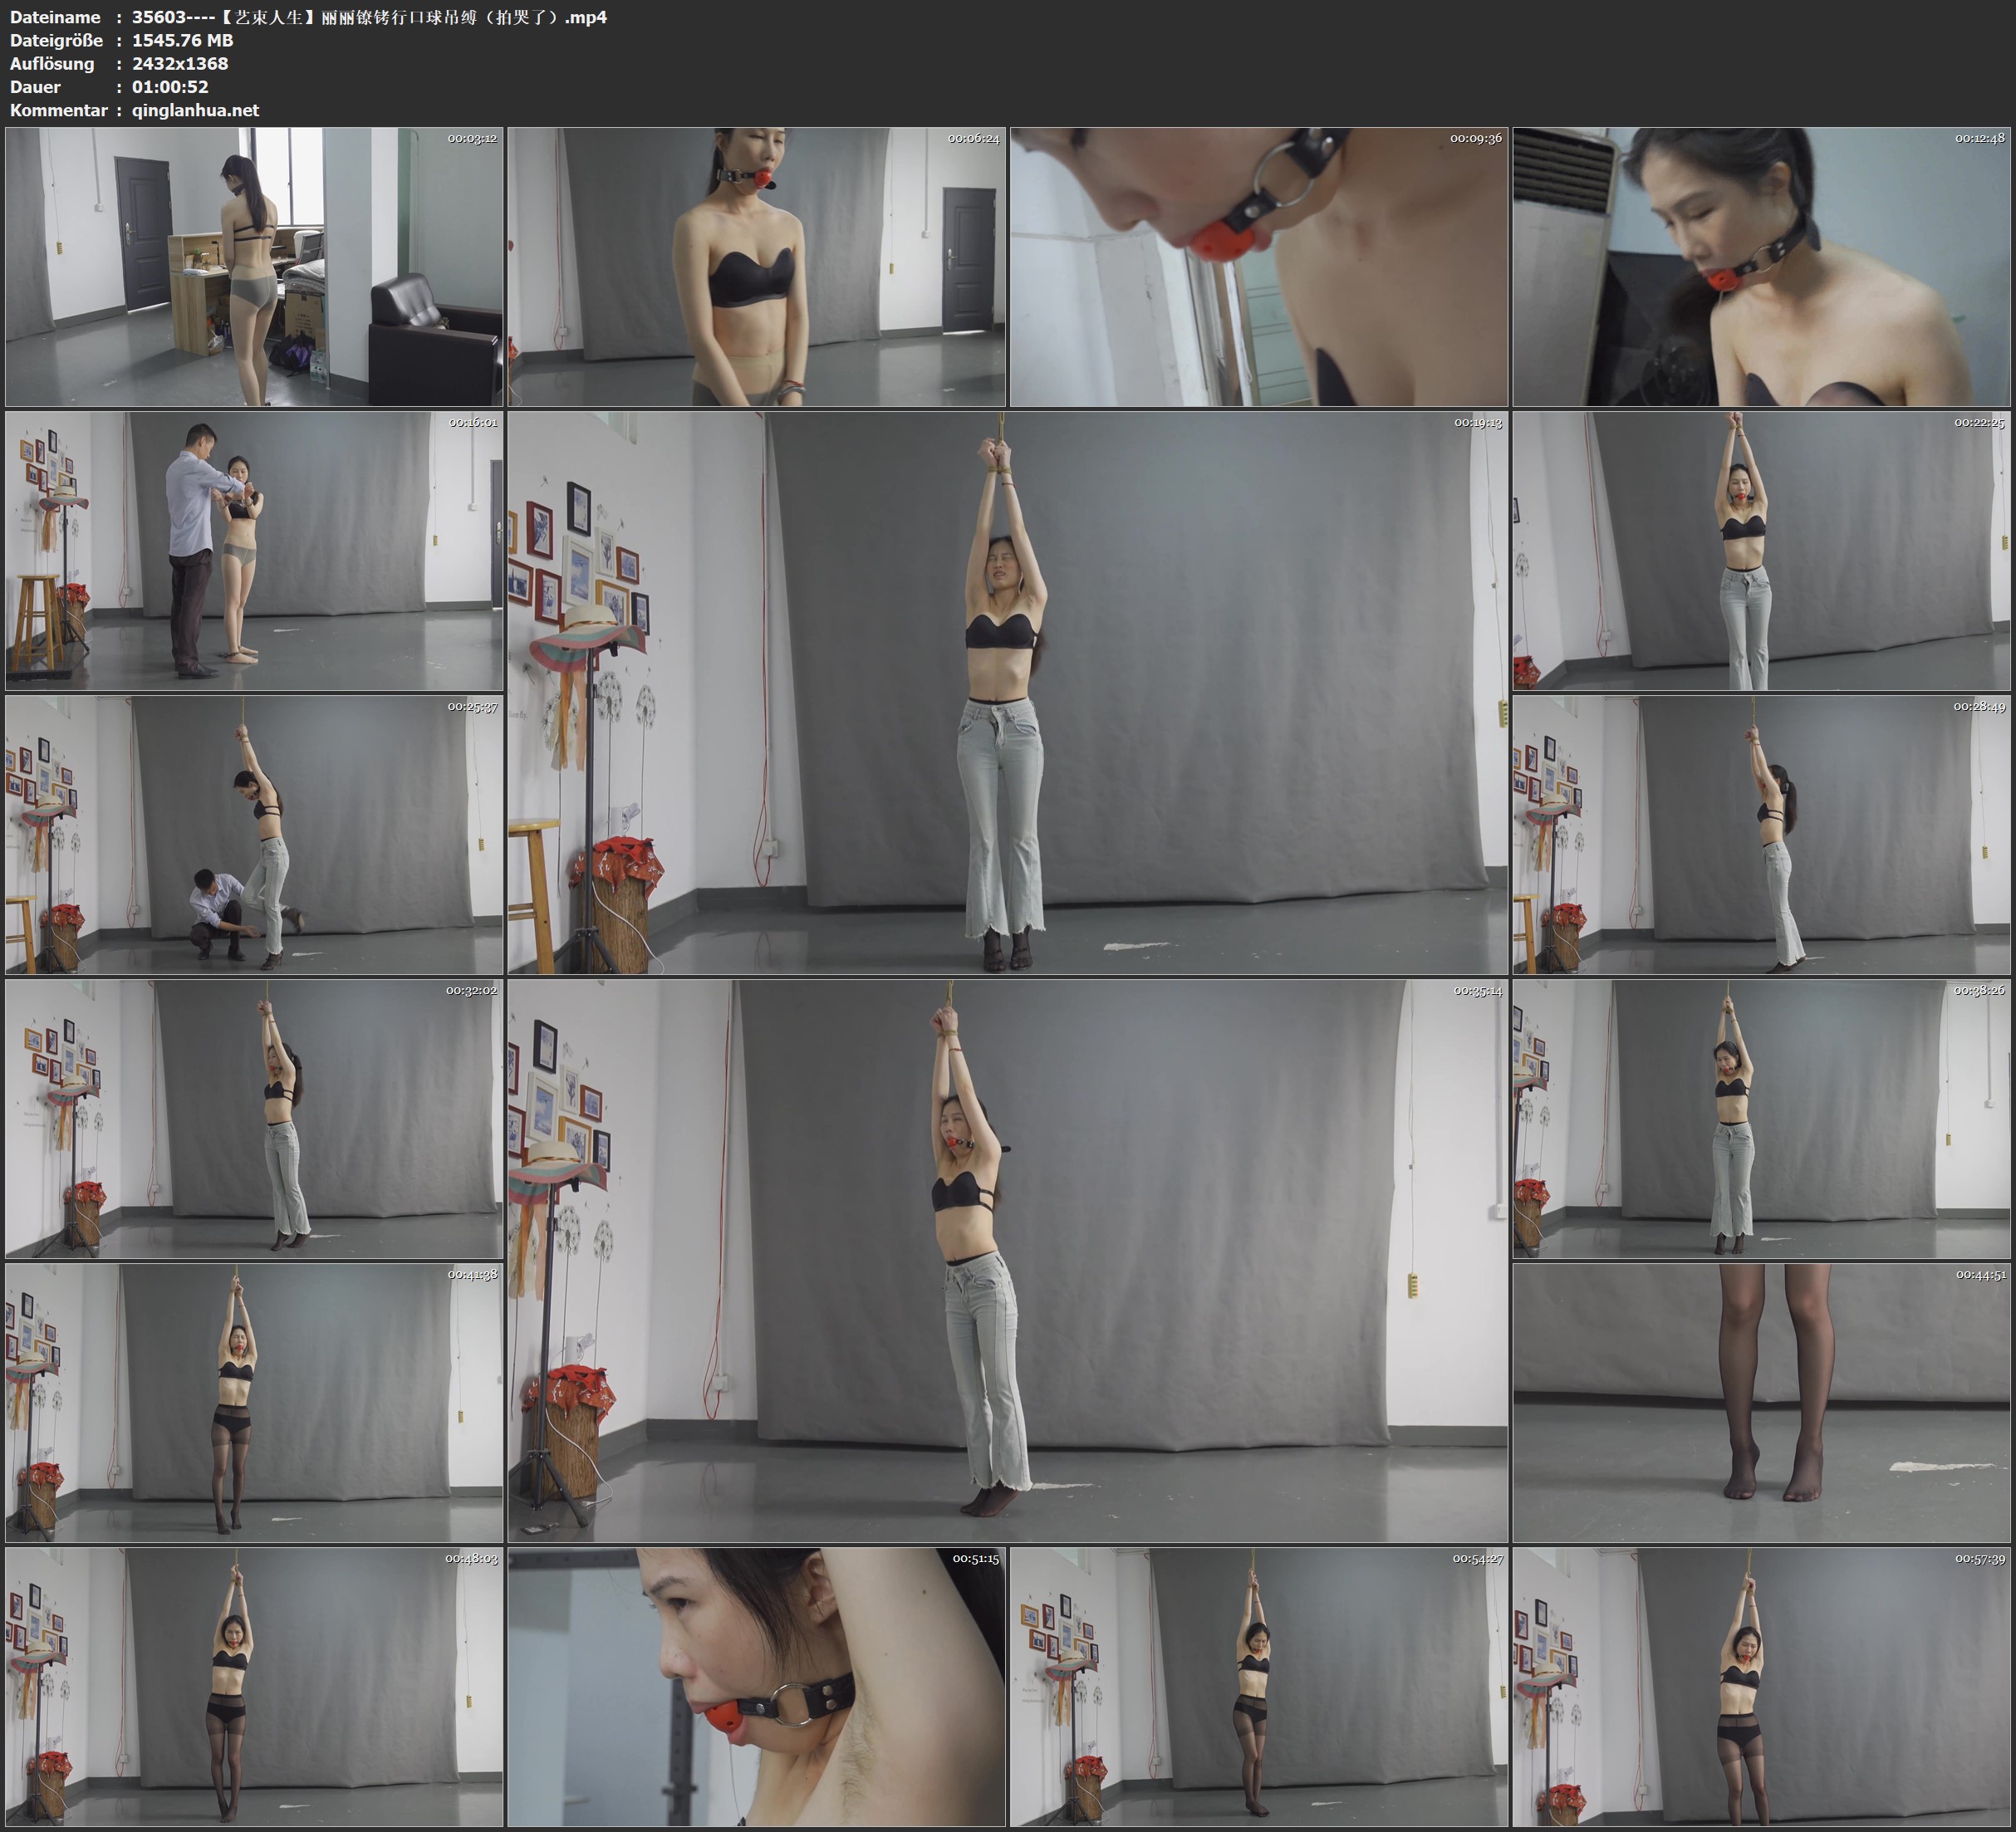2016x1832 pixels.
Task: Select the frame marked 00:06:24
Action: 756,266
